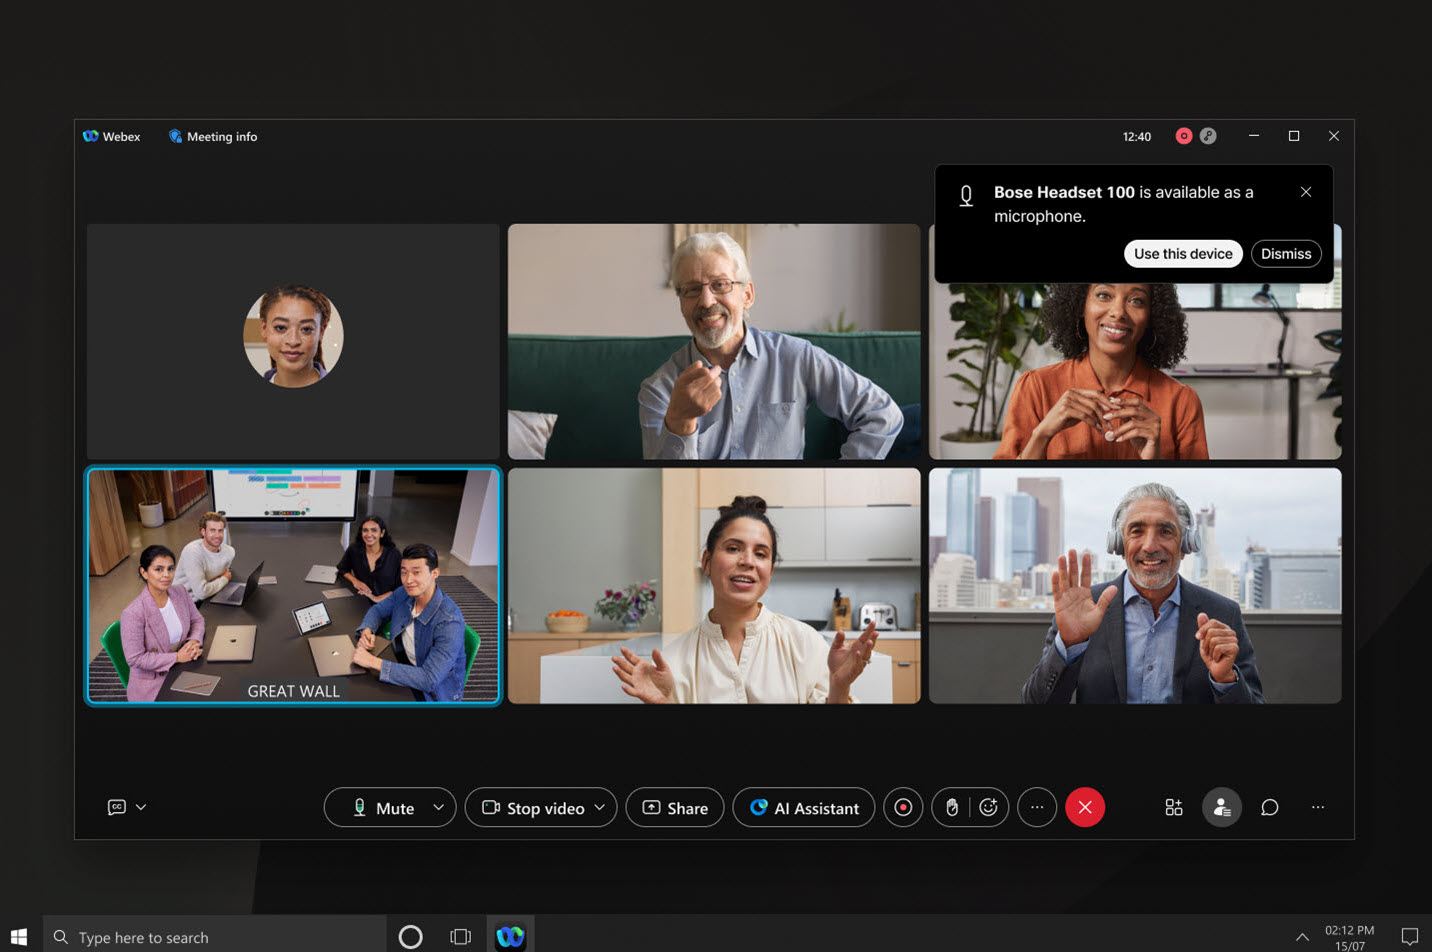The image size is (1432, 952).
Task: Open audio options dropdown next to Mute
Action: point(438,807)
